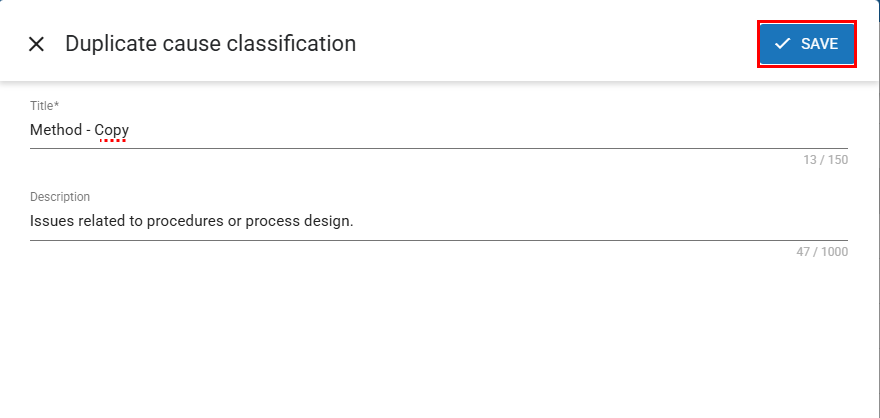880x418 pixels.
Task: Click the word "Method" in the title
Action: tap(56, 130)
